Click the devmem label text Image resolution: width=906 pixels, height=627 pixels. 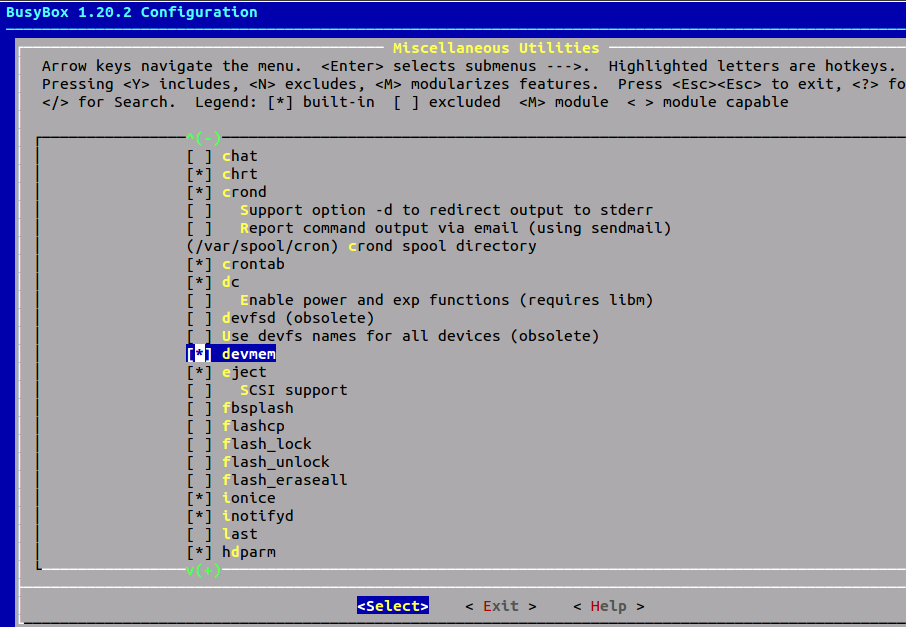pyautogui.click(x=249, y=354)
